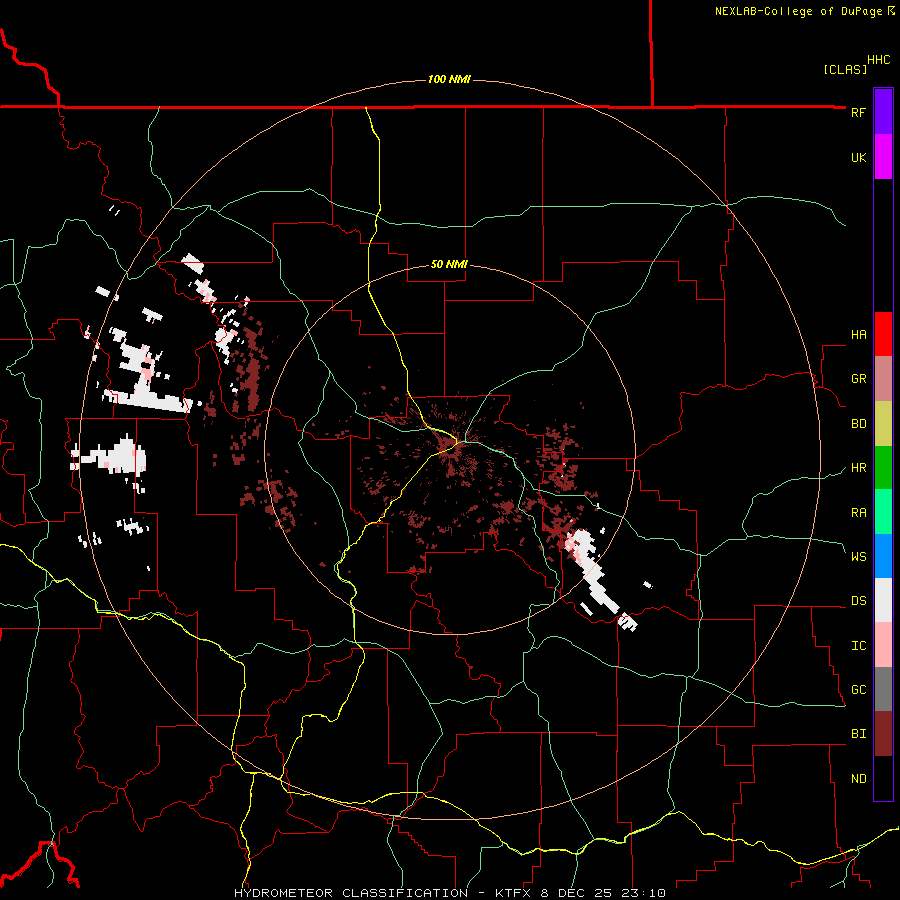Select the BD yellow legend block

tap(883, 423)
